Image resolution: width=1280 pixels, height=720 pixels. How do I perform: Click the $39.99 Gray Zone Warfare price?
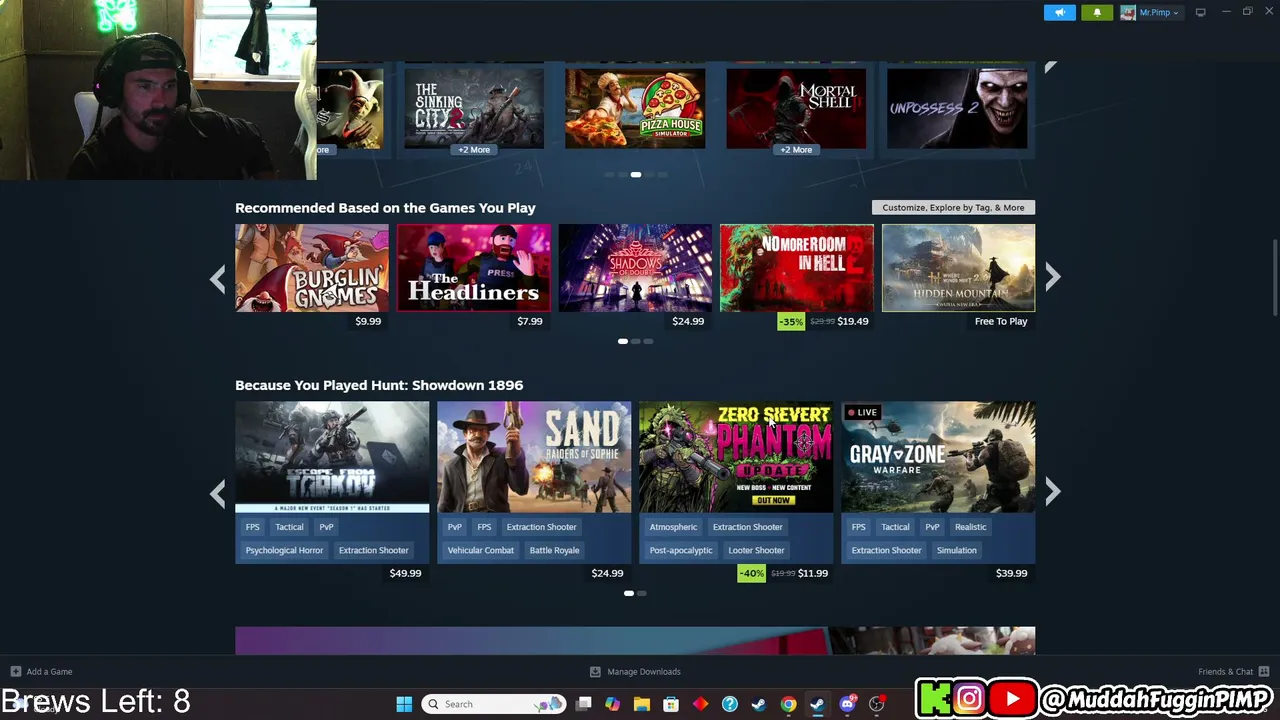click(x=1011, y=573)
